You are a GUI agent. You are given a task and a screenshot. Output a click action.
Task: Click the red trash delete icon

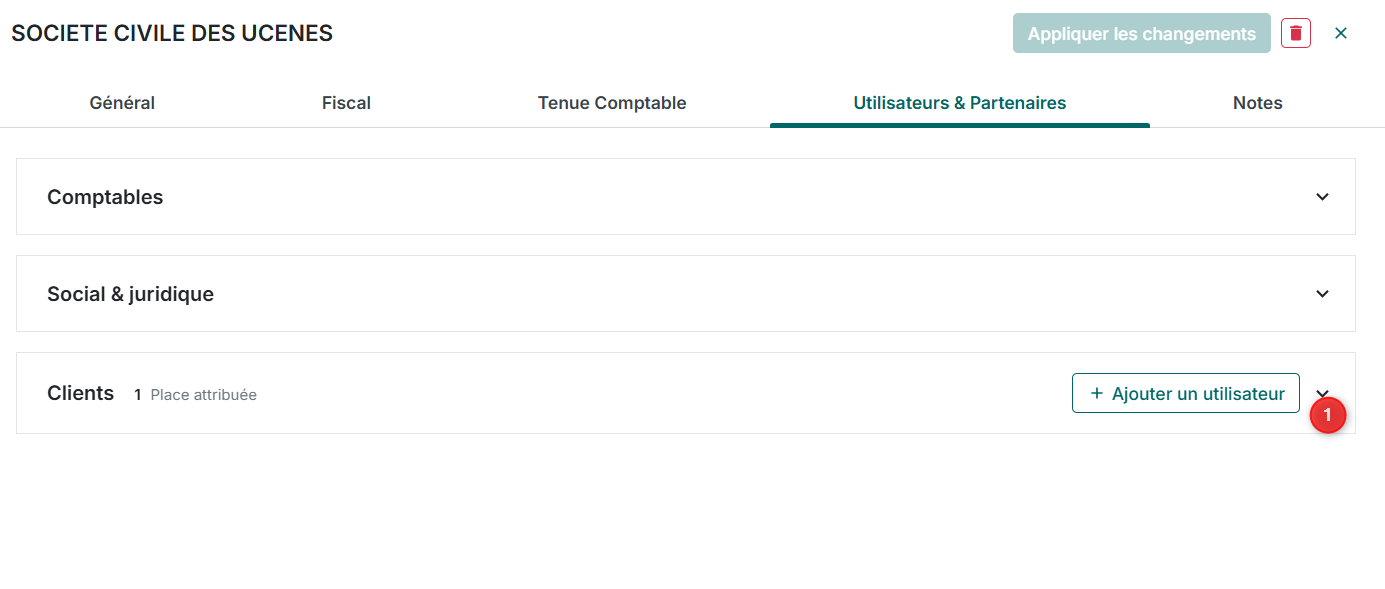click(x=1296, y=33)
